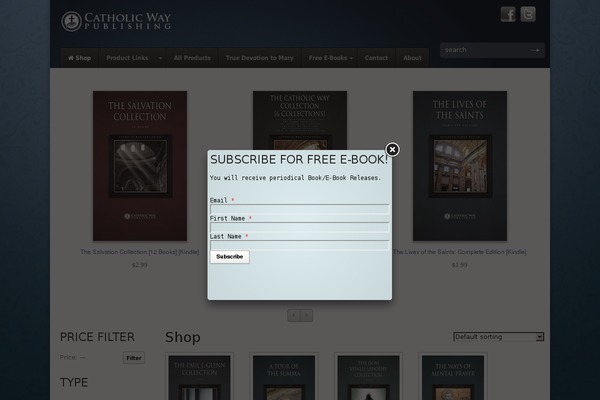Viewport: 600px width, 400px height.
Task: Click the $1.99 price text
Action: pos(460,265)
